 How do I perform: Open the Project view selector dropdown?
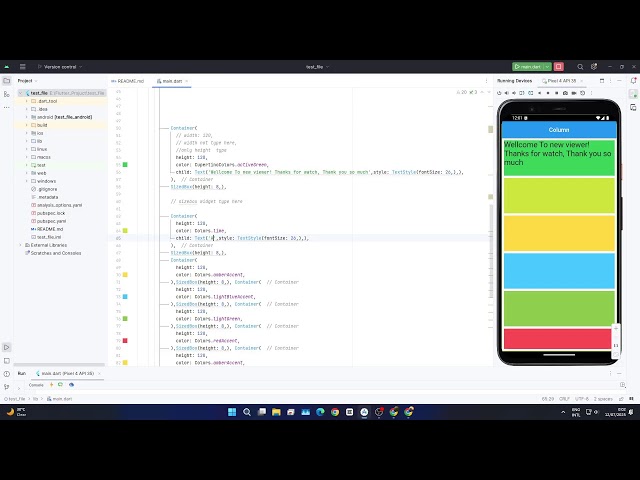[27, 81]
